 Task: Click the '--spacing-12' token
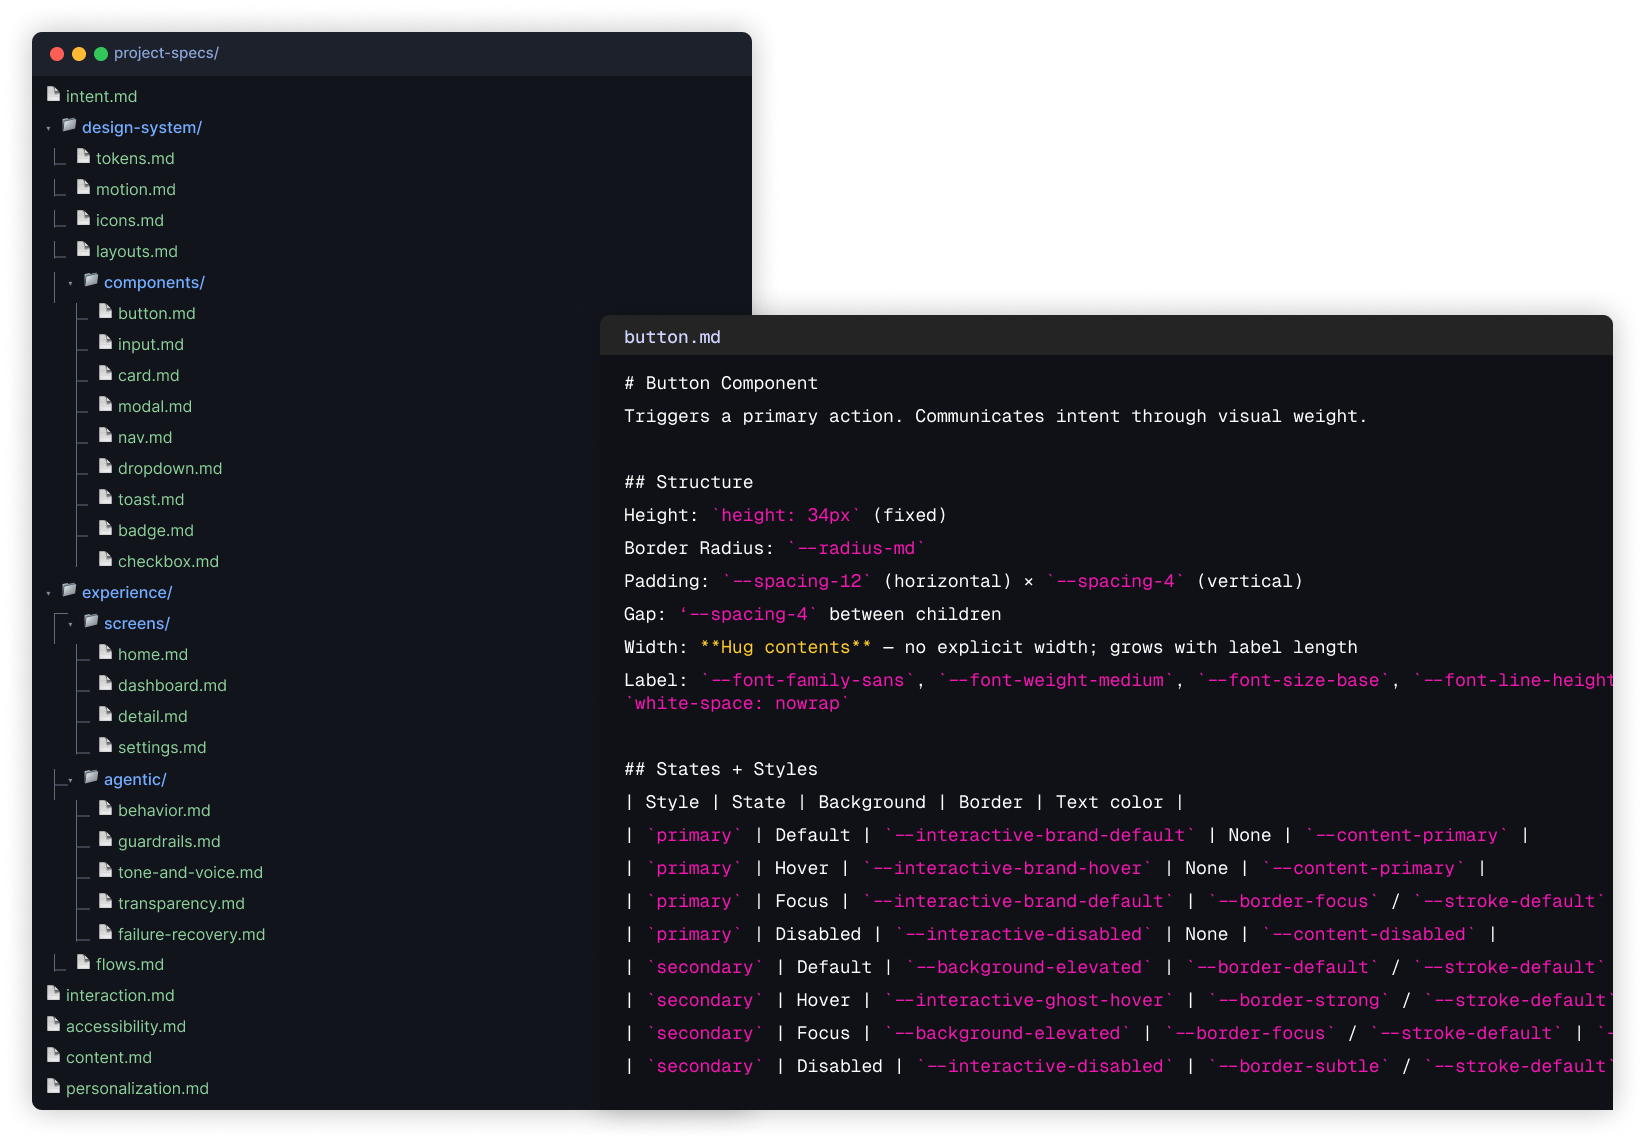[797, 581]
